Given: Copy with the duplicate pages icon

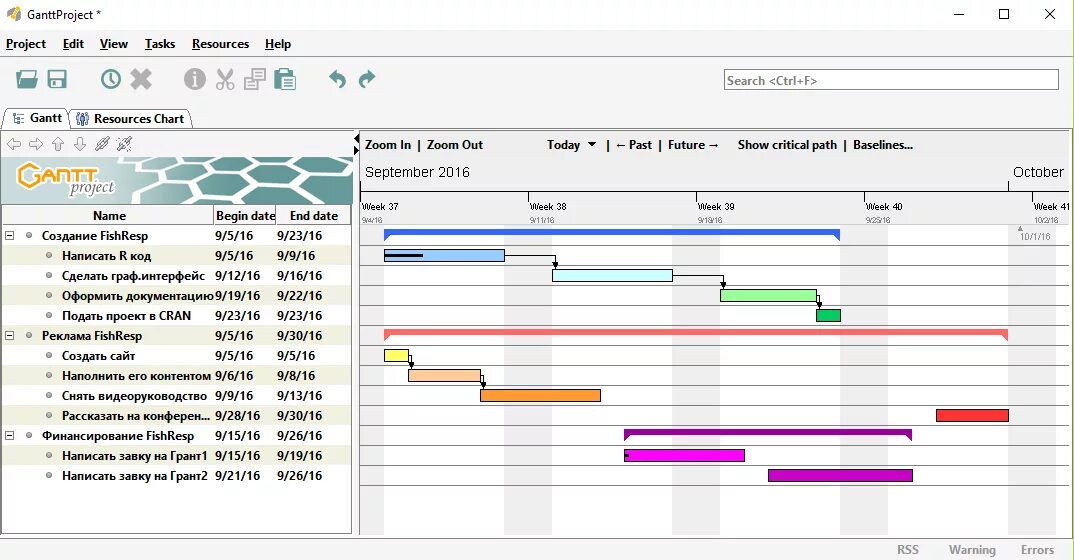Looking at the screenshot, I should [x=255, y=79].
